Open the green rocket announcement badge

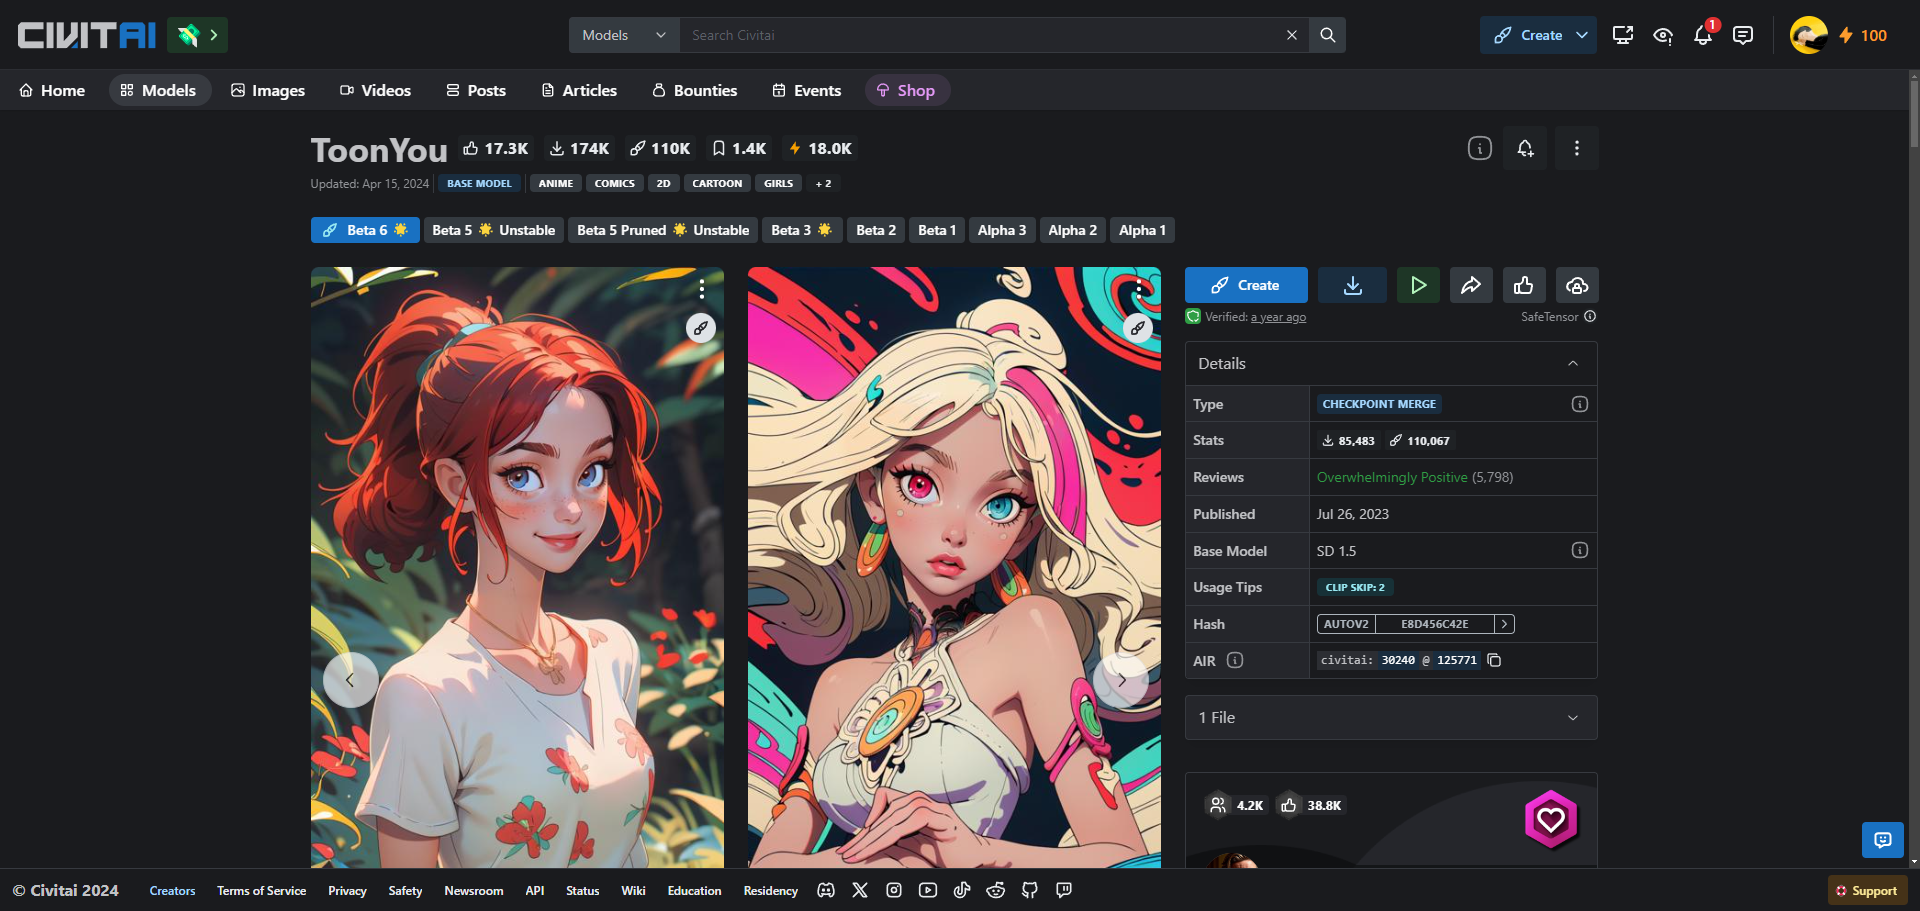(x=198, y=35)
